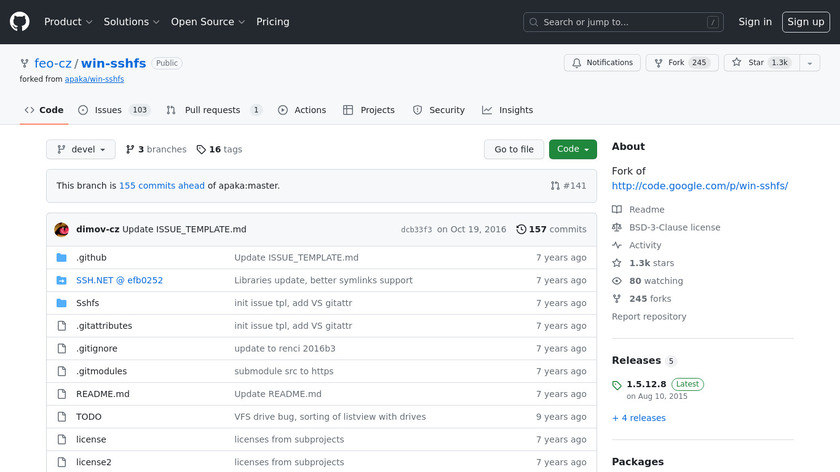Open the pull request #141 icon link

(x=568, y=186)
